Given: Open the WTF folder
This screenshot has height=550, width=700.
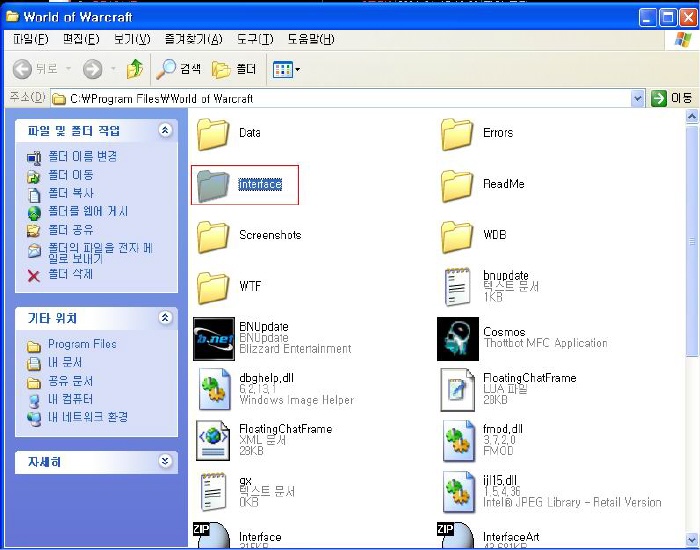Looking at the screenshot, I should coord(213,286).
